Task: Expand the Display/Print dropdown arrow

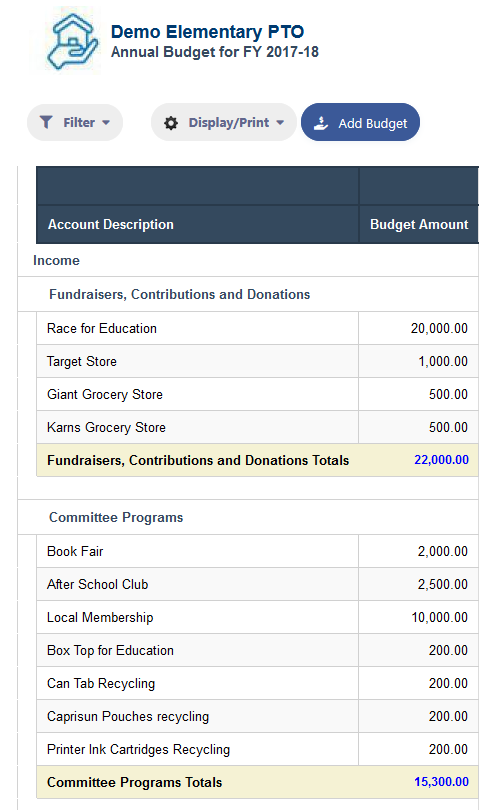Action: (x=280, y=123)
